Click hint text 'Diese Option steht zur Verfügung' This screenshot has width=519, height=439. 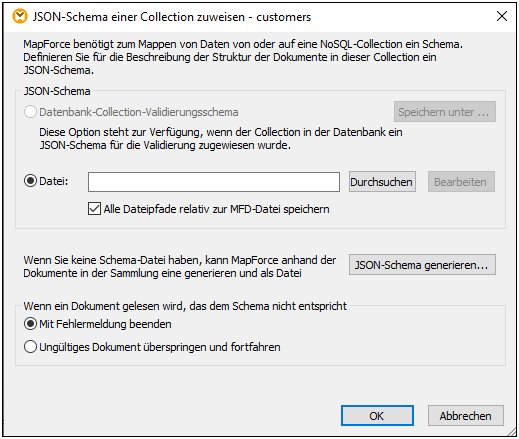tap(120, 132)
